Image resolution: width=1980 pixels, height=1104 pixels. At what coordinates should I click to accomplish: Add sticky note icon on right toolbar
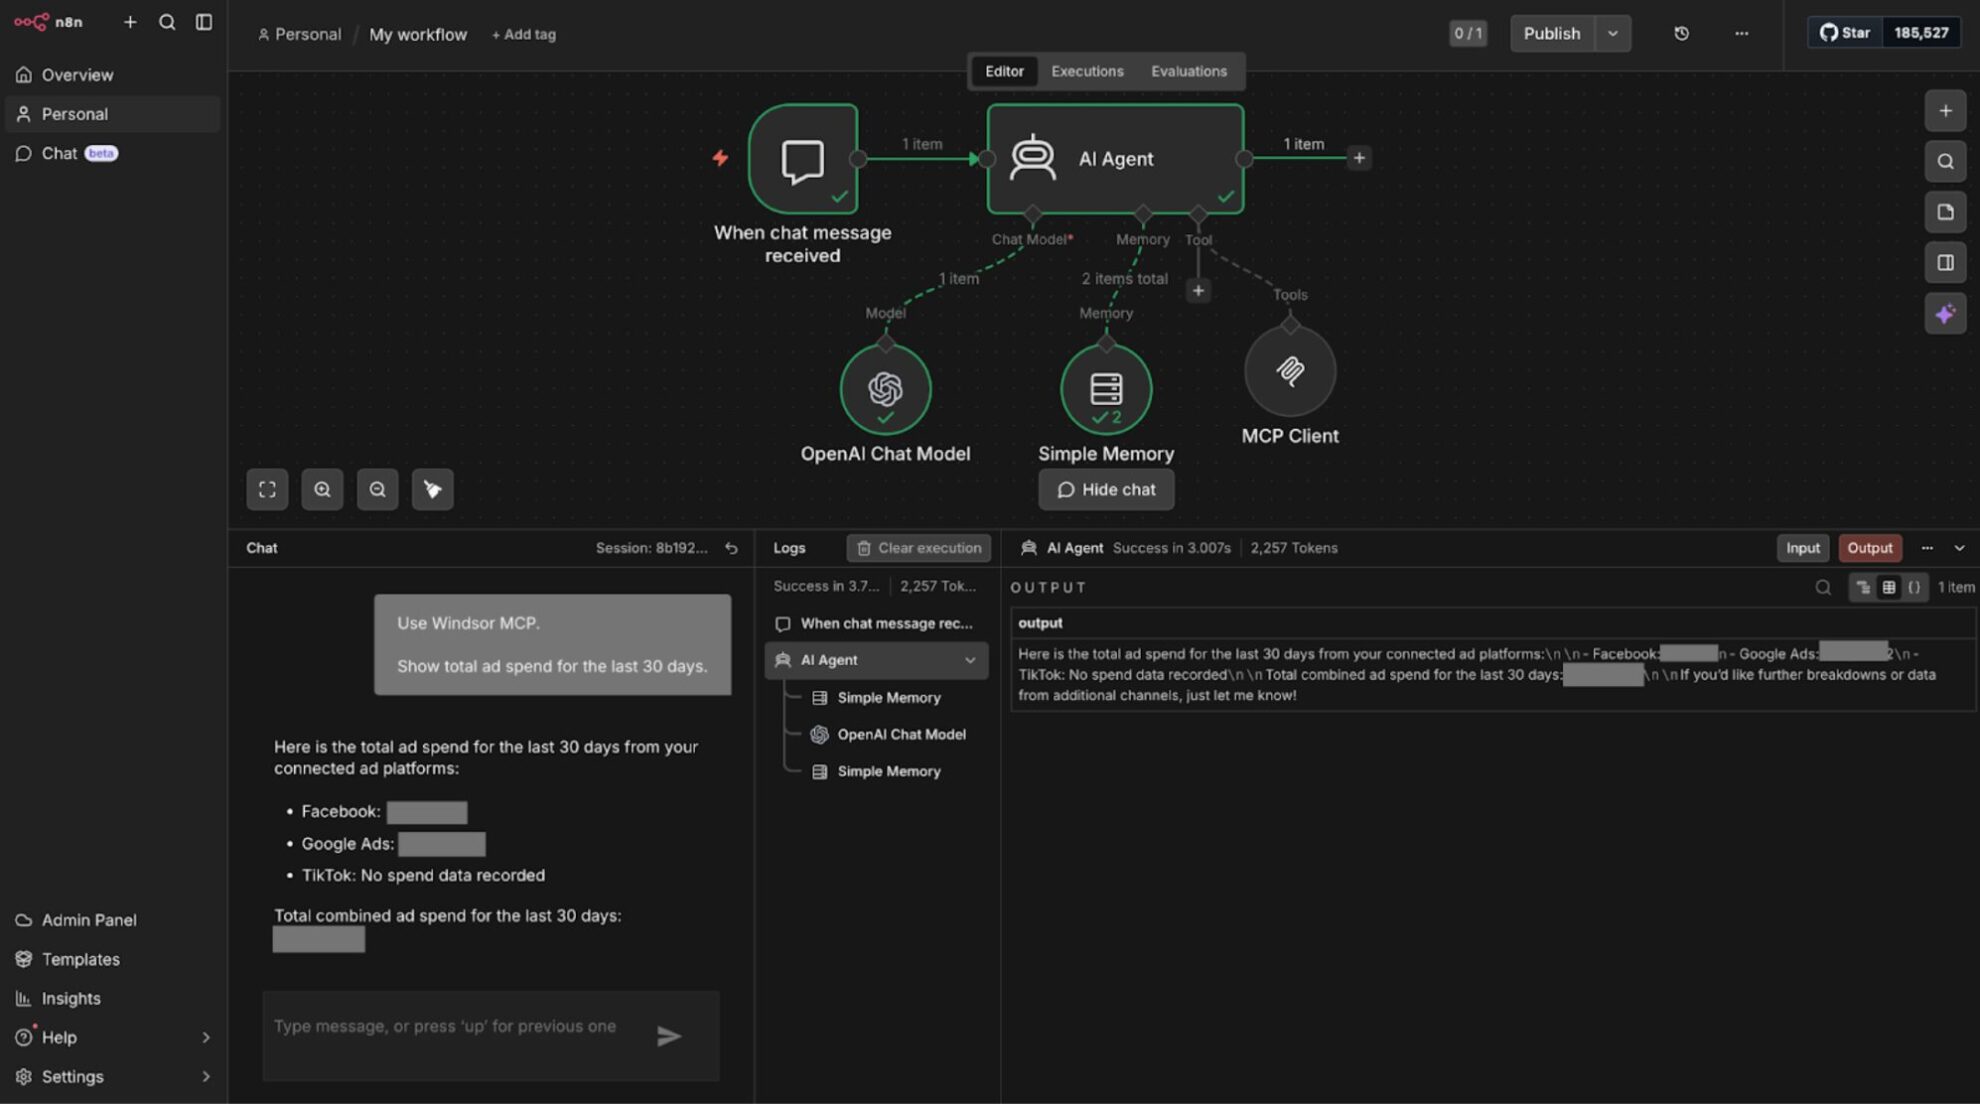(1945, 213)
